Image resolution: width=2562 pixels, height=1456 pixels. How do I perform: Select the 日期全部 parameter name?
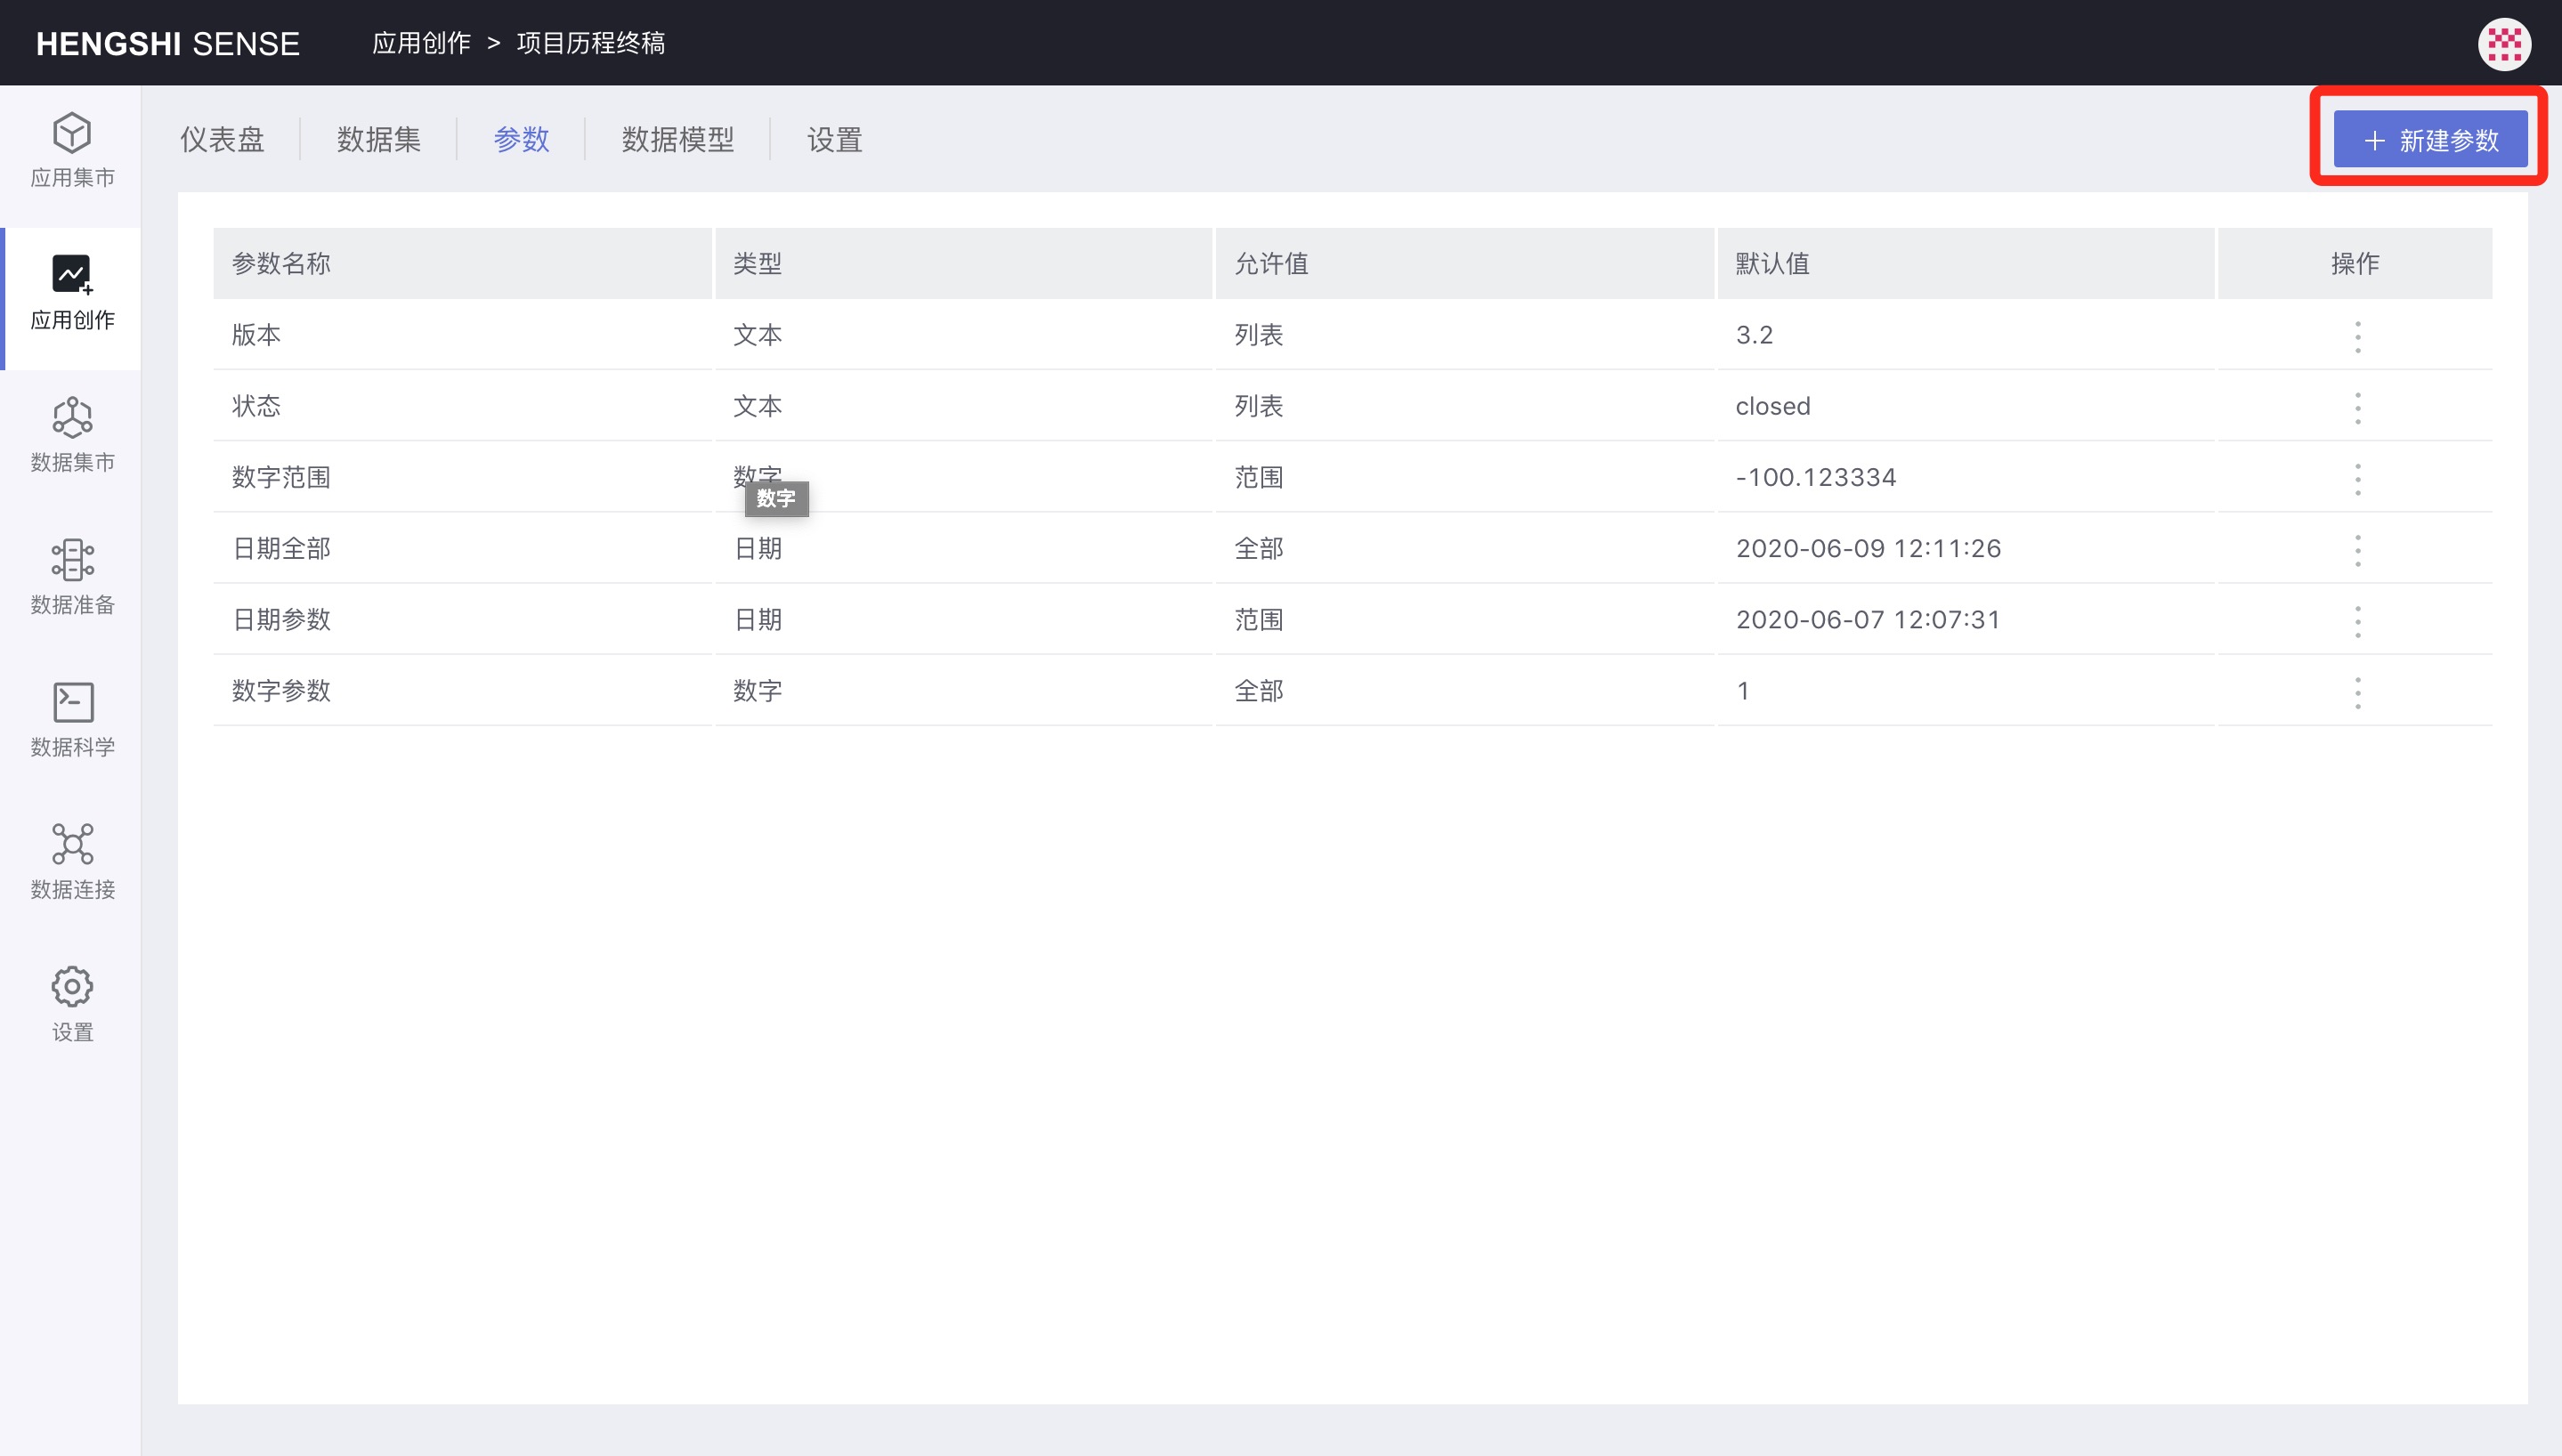[281, 548]
